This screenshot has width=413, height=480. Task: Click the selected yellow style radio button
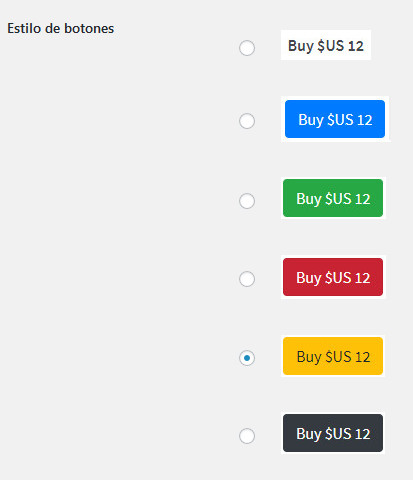point(247,358)
